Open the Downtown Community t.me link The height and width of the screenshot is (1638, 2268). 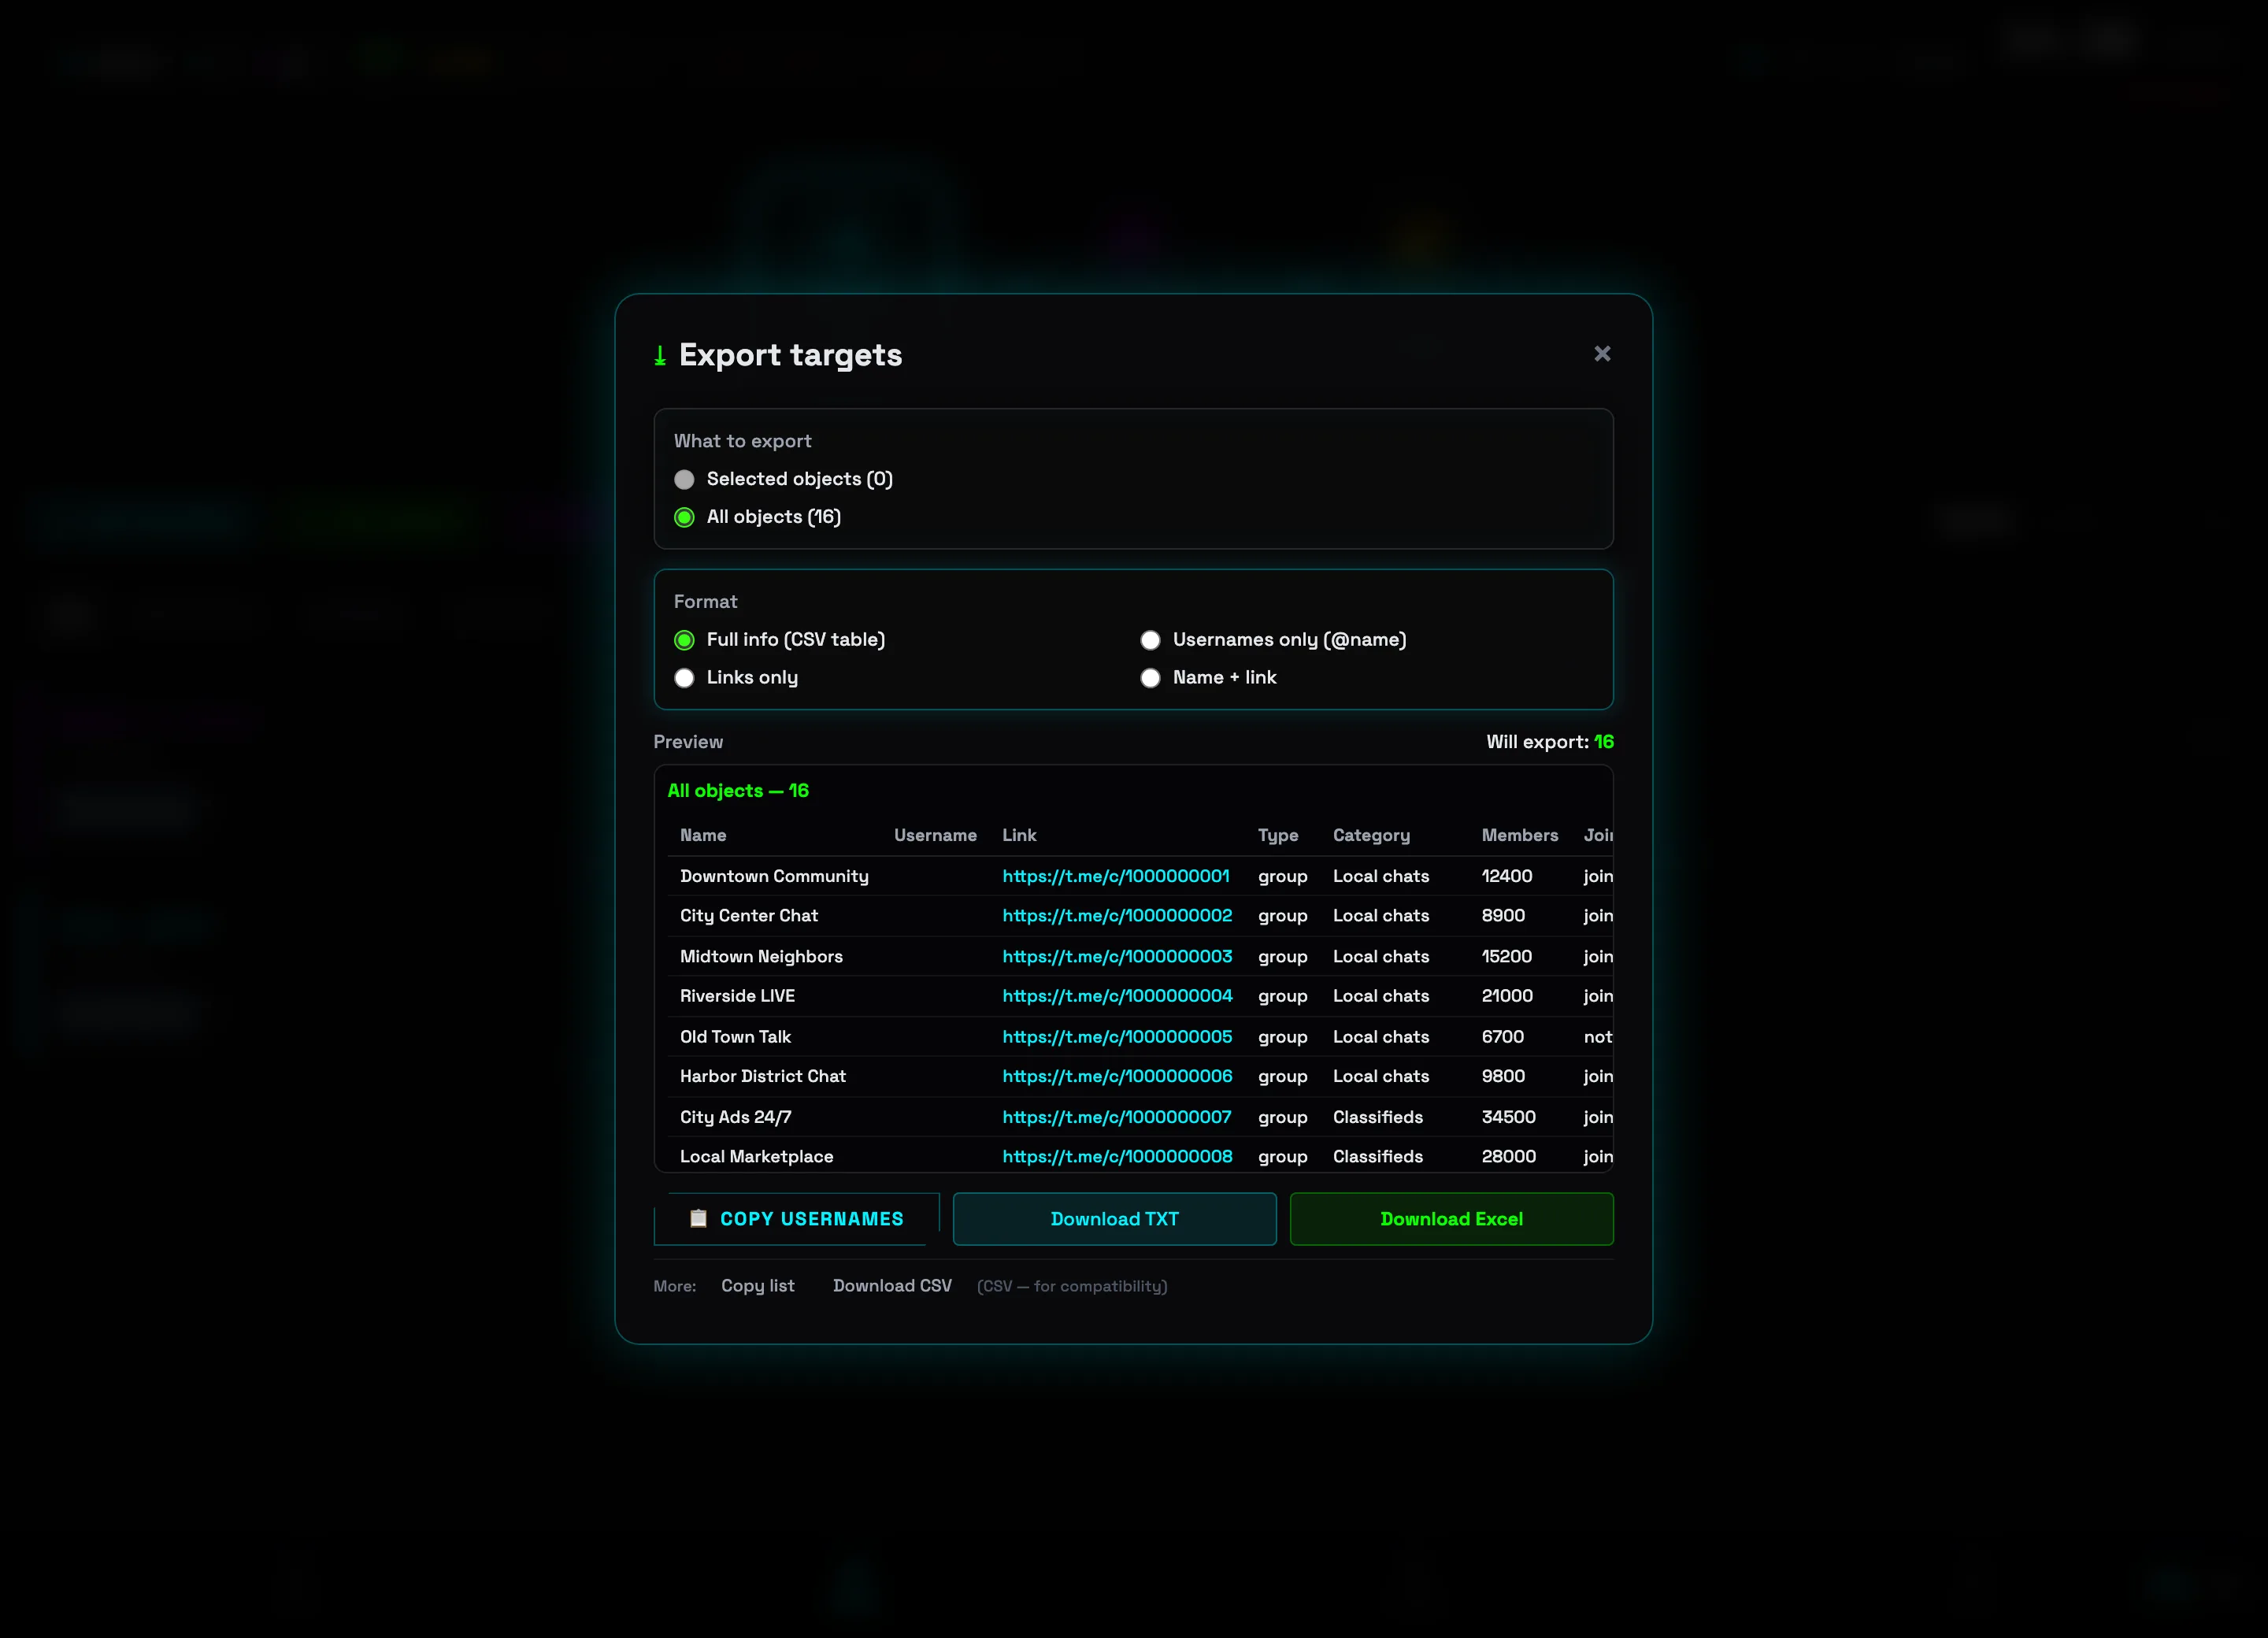[1115, 876]
